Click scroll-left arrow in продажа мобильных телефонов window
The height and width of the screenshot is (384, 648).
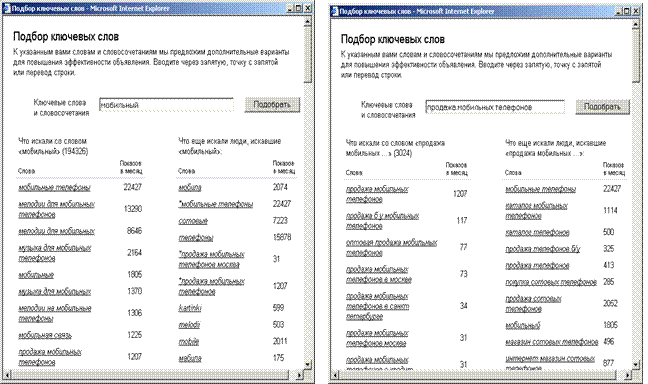(335, 375)
